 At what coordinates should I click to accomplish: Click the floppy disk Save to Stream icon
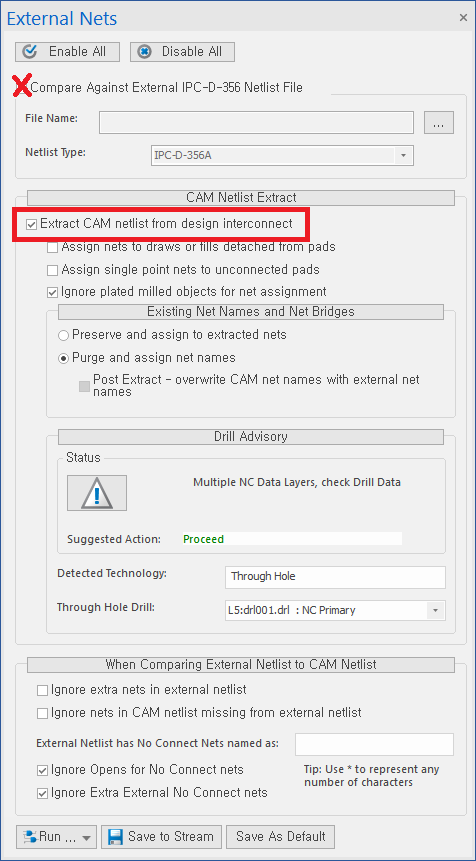click(x=115, y=837)
